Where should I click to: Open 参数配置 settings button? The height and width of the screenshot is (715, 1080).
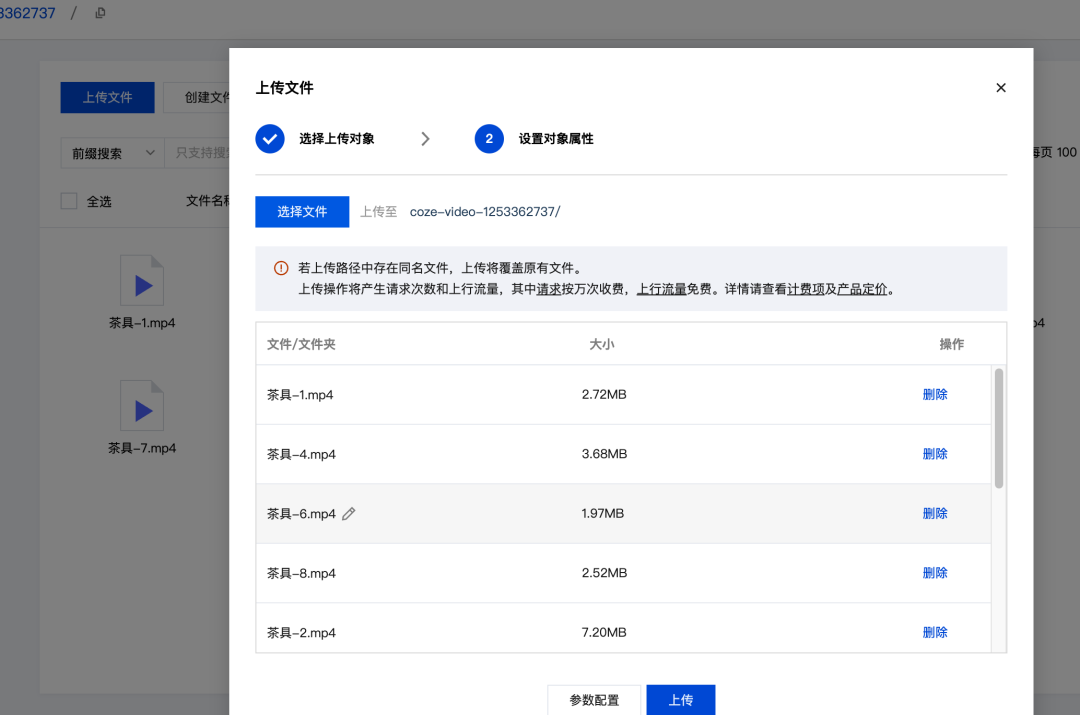tap(594, 700)
